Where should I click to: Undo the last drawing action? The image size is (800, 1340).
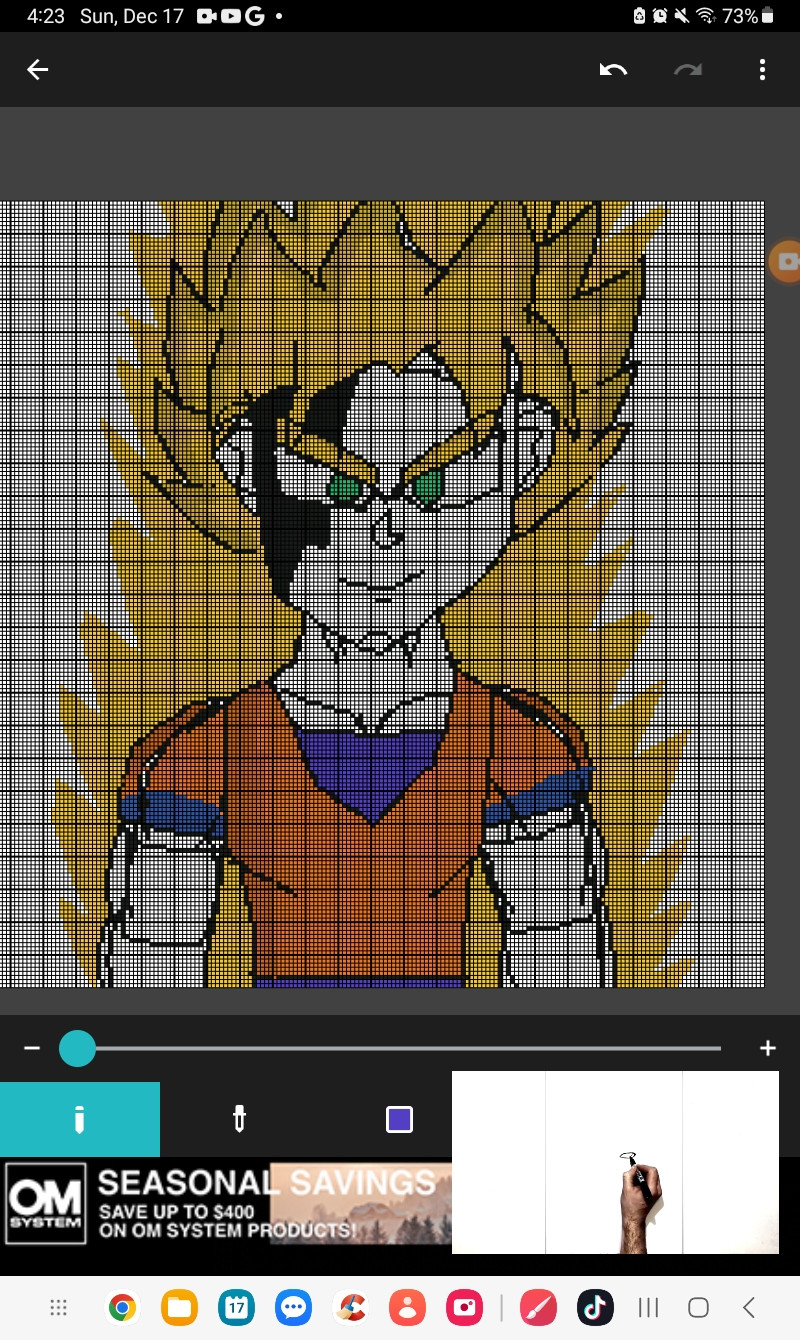[x=613, y=69]
